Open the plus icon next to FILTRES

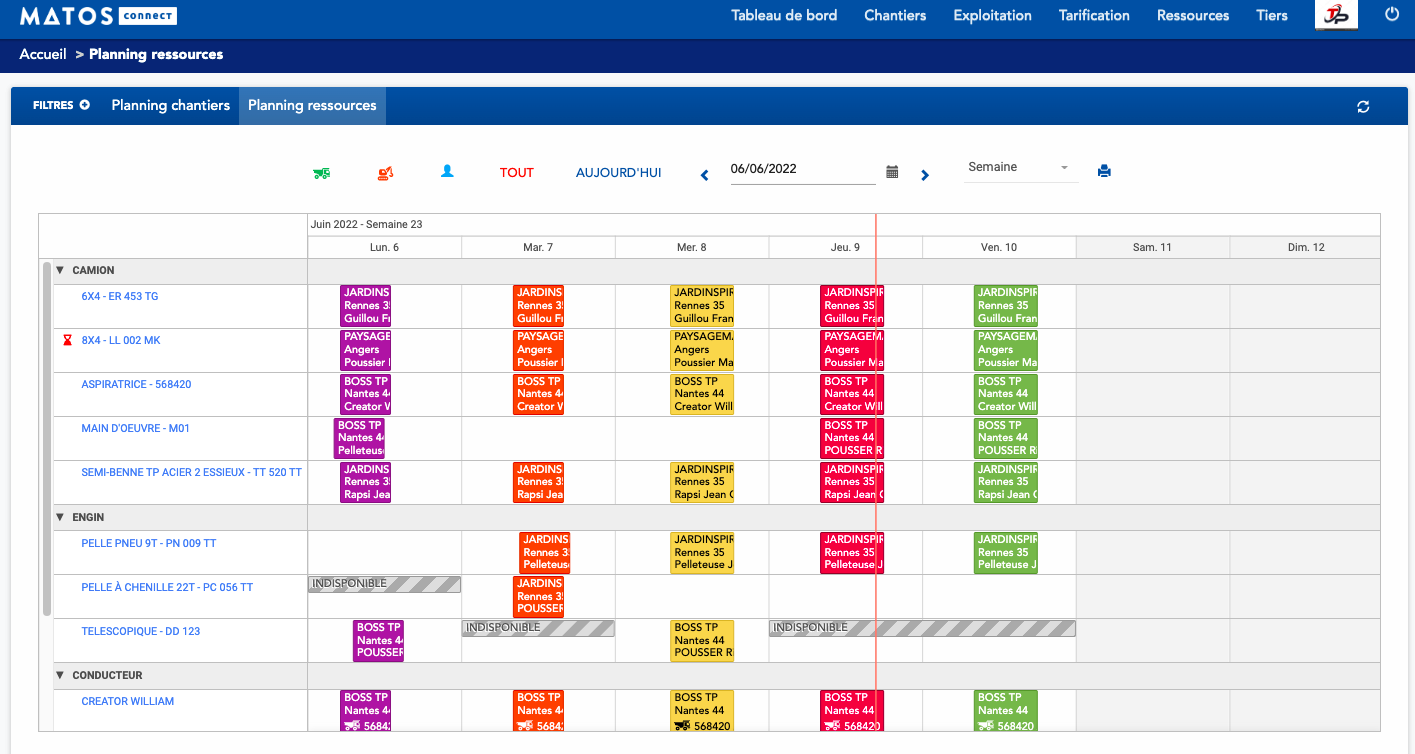tap(85, 105)
